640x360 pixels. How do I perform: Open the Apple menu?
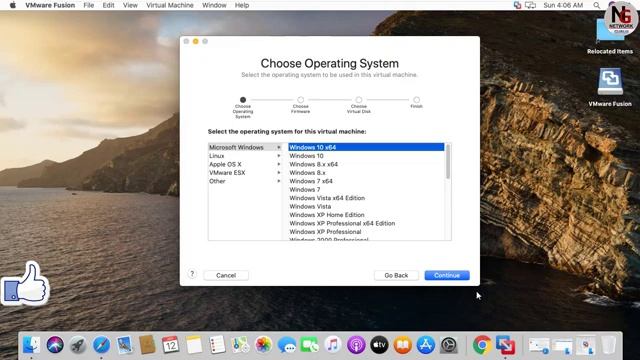click(13, 5)
